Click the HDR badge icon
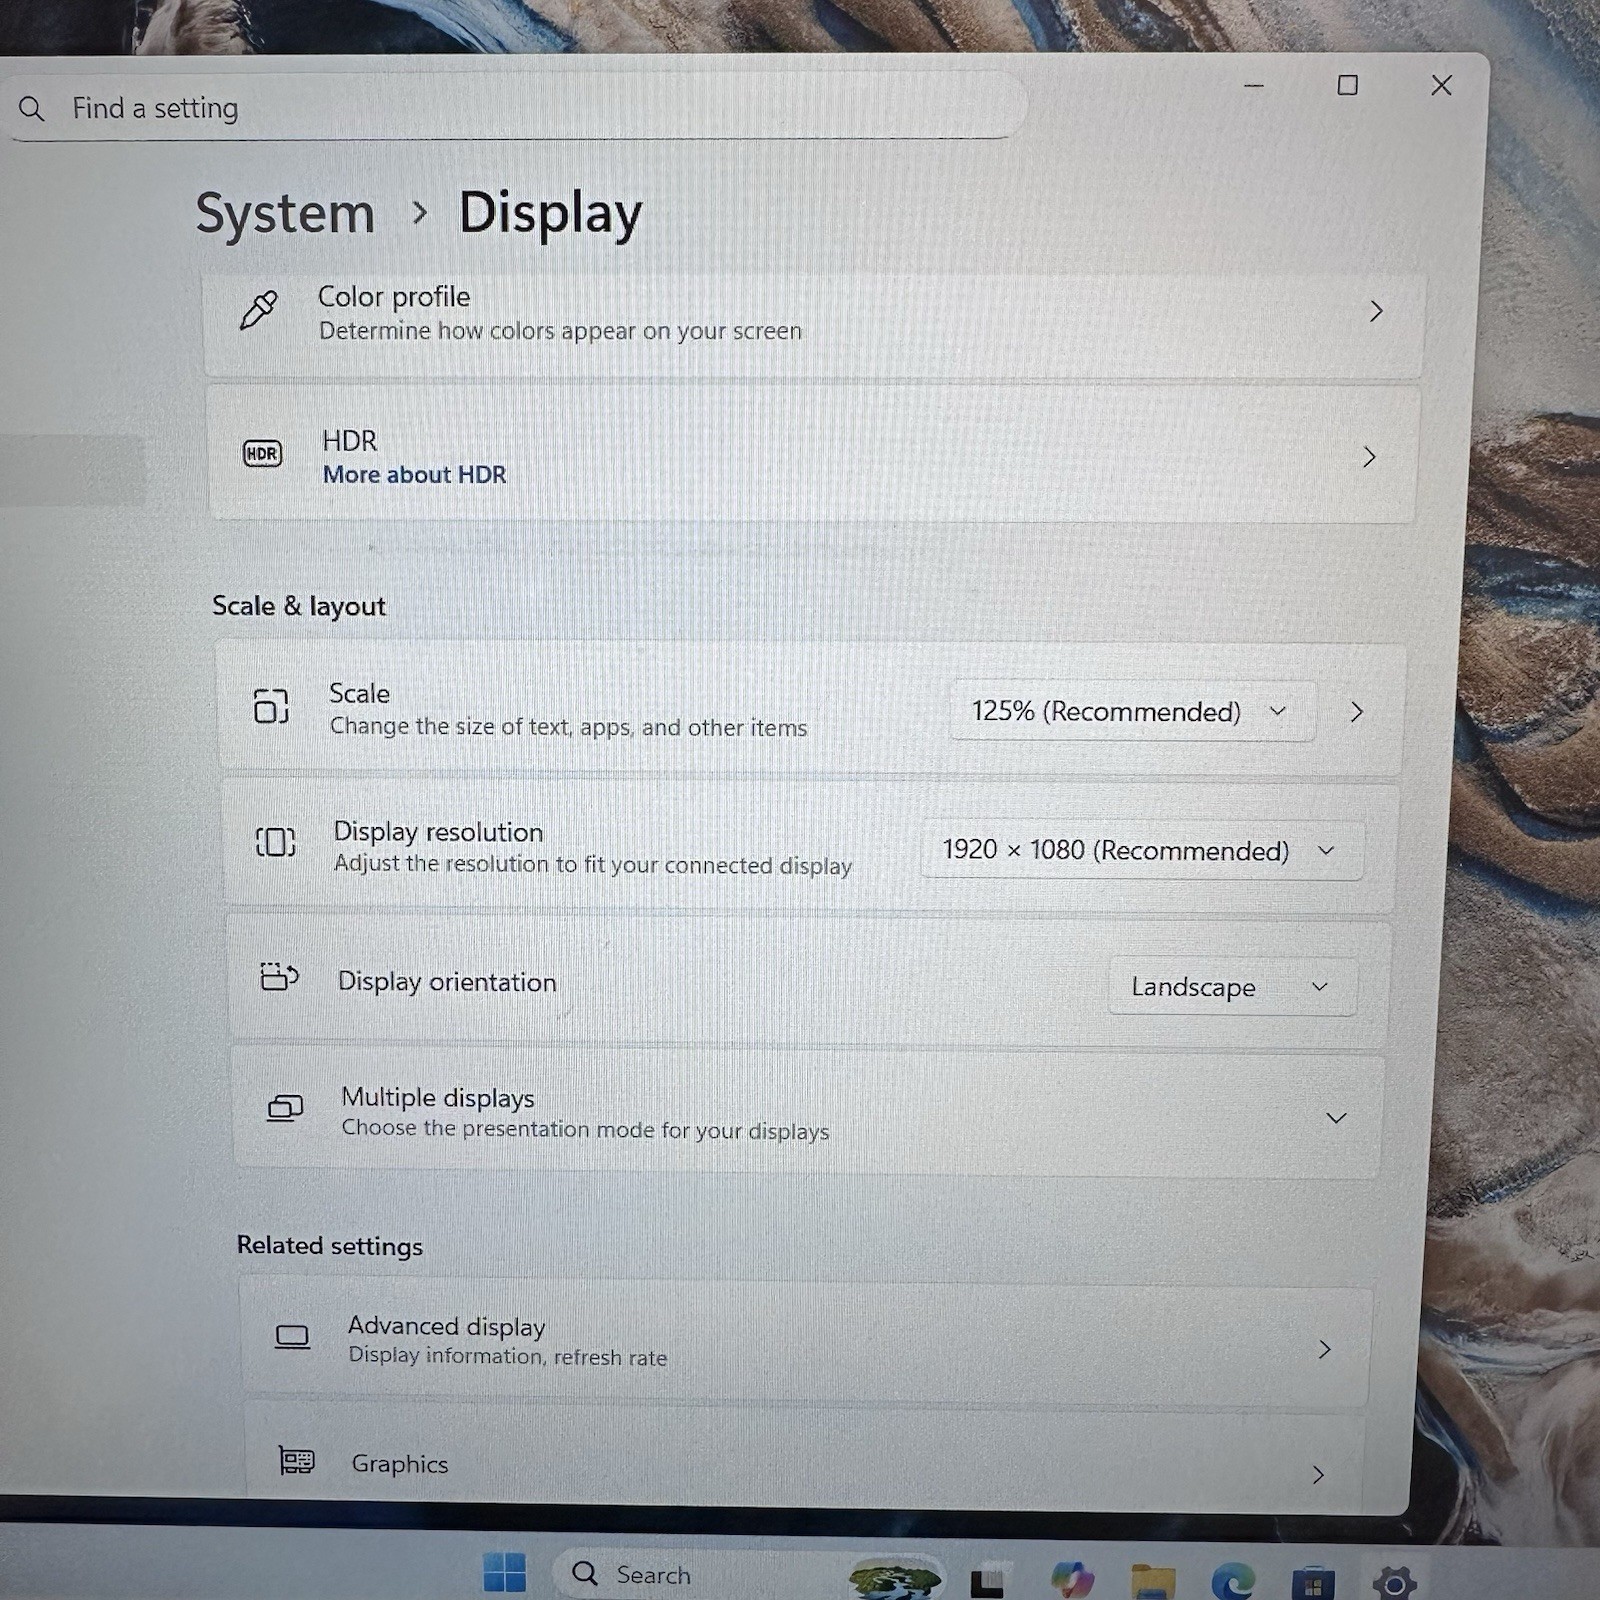The width and height of the screenshot is (1600, 1600). tap(262, 453)
